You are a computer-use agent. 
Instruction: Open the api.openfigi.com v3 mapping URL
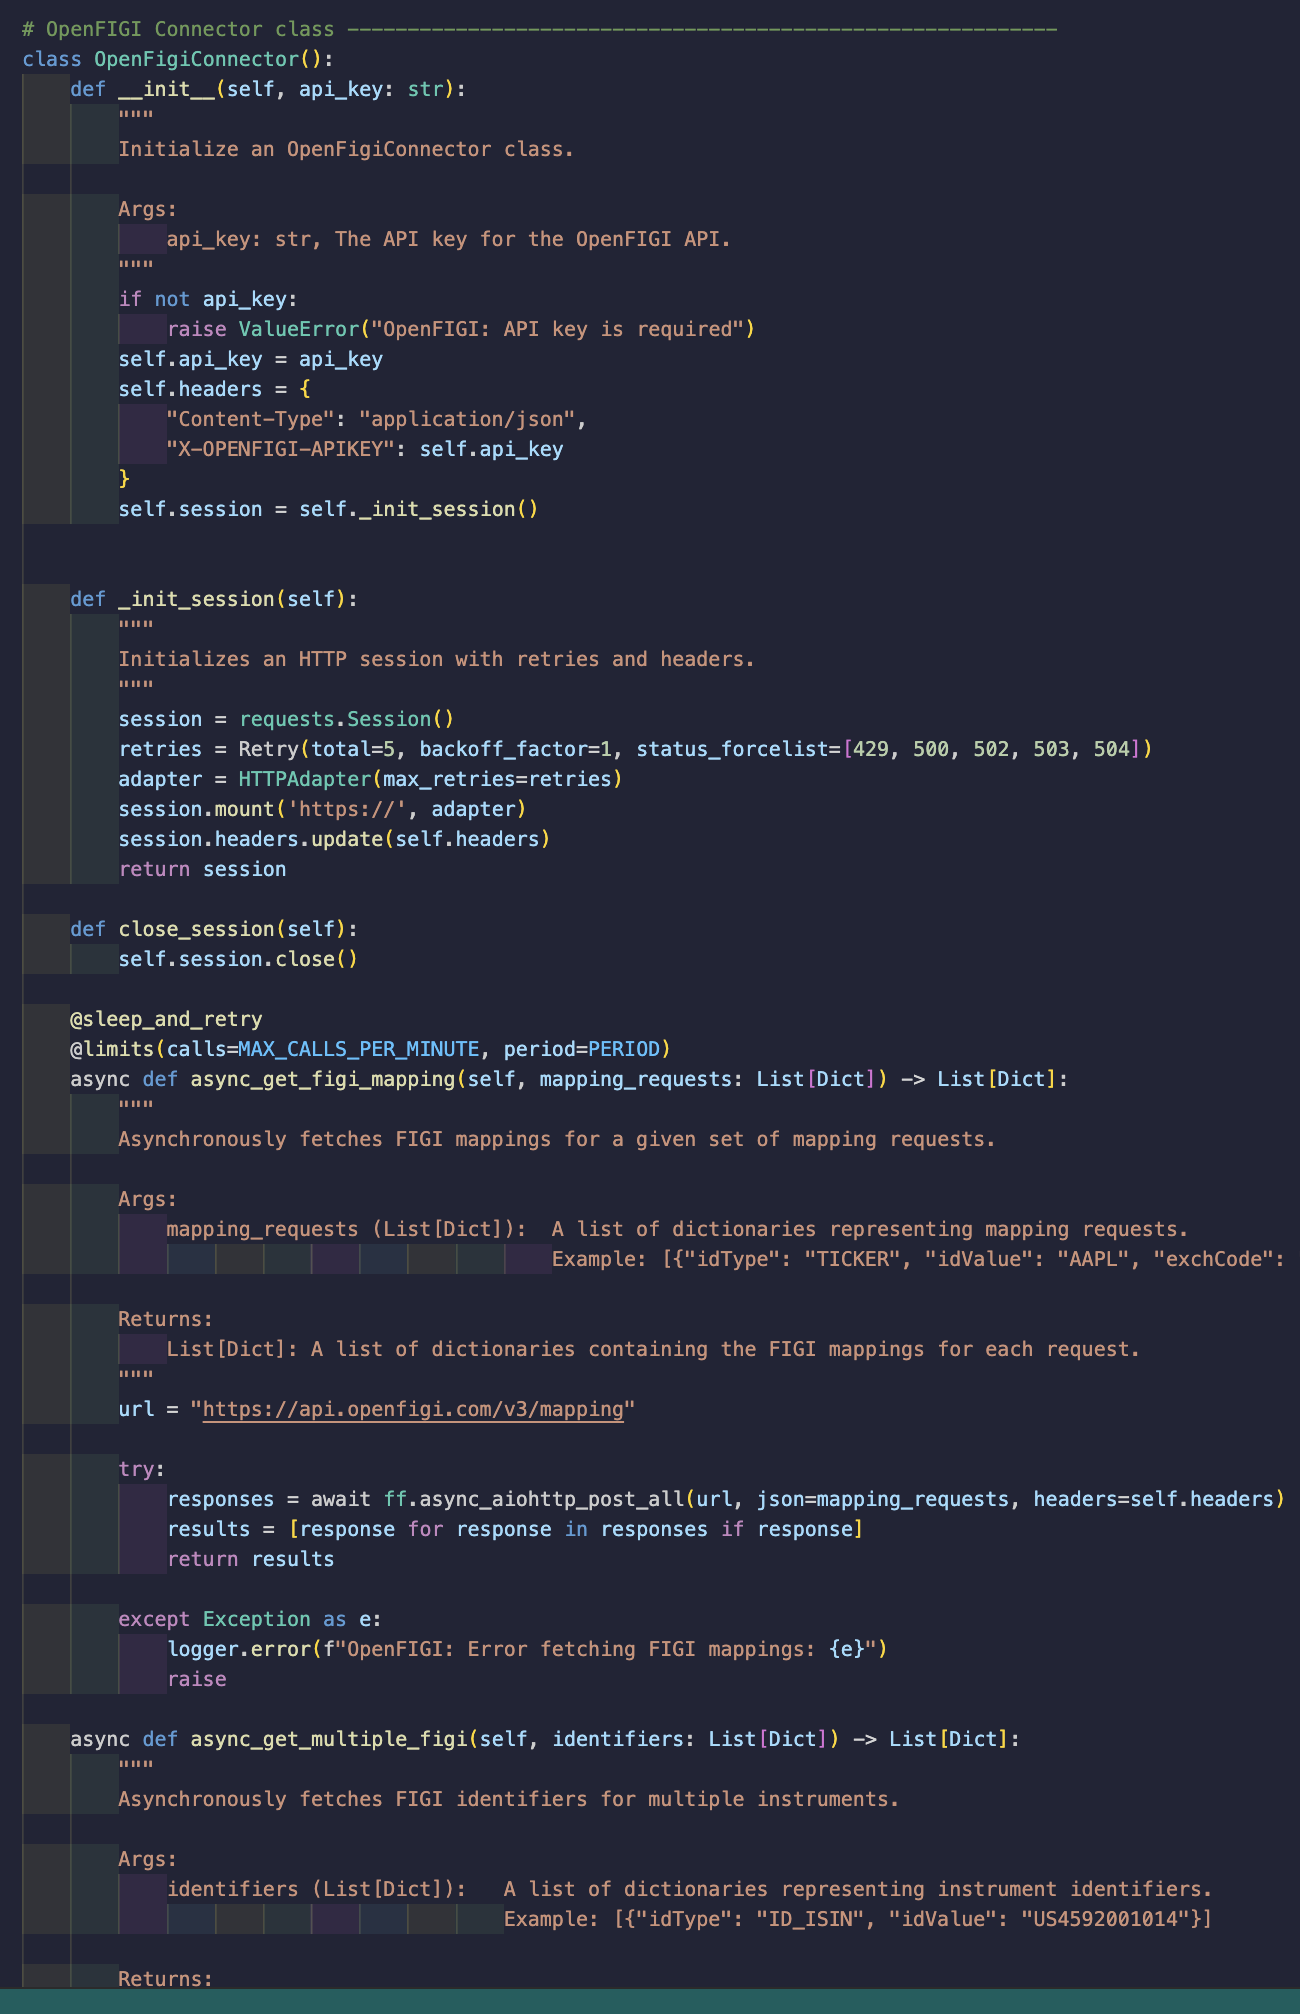412,1409
